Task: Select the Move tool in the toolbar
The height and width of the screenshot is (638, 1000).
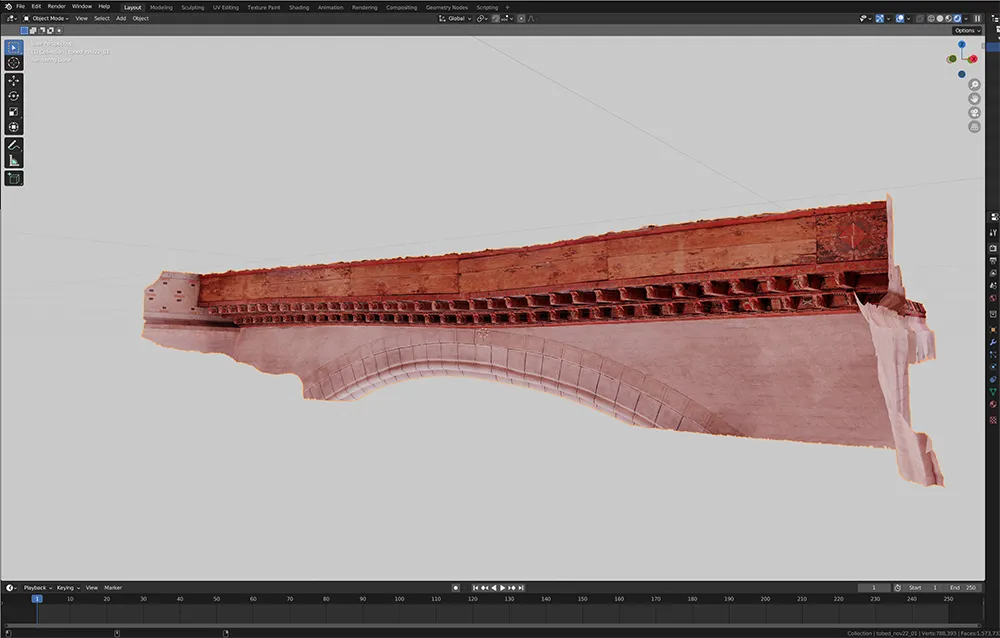Action: [x=14, y=80]
